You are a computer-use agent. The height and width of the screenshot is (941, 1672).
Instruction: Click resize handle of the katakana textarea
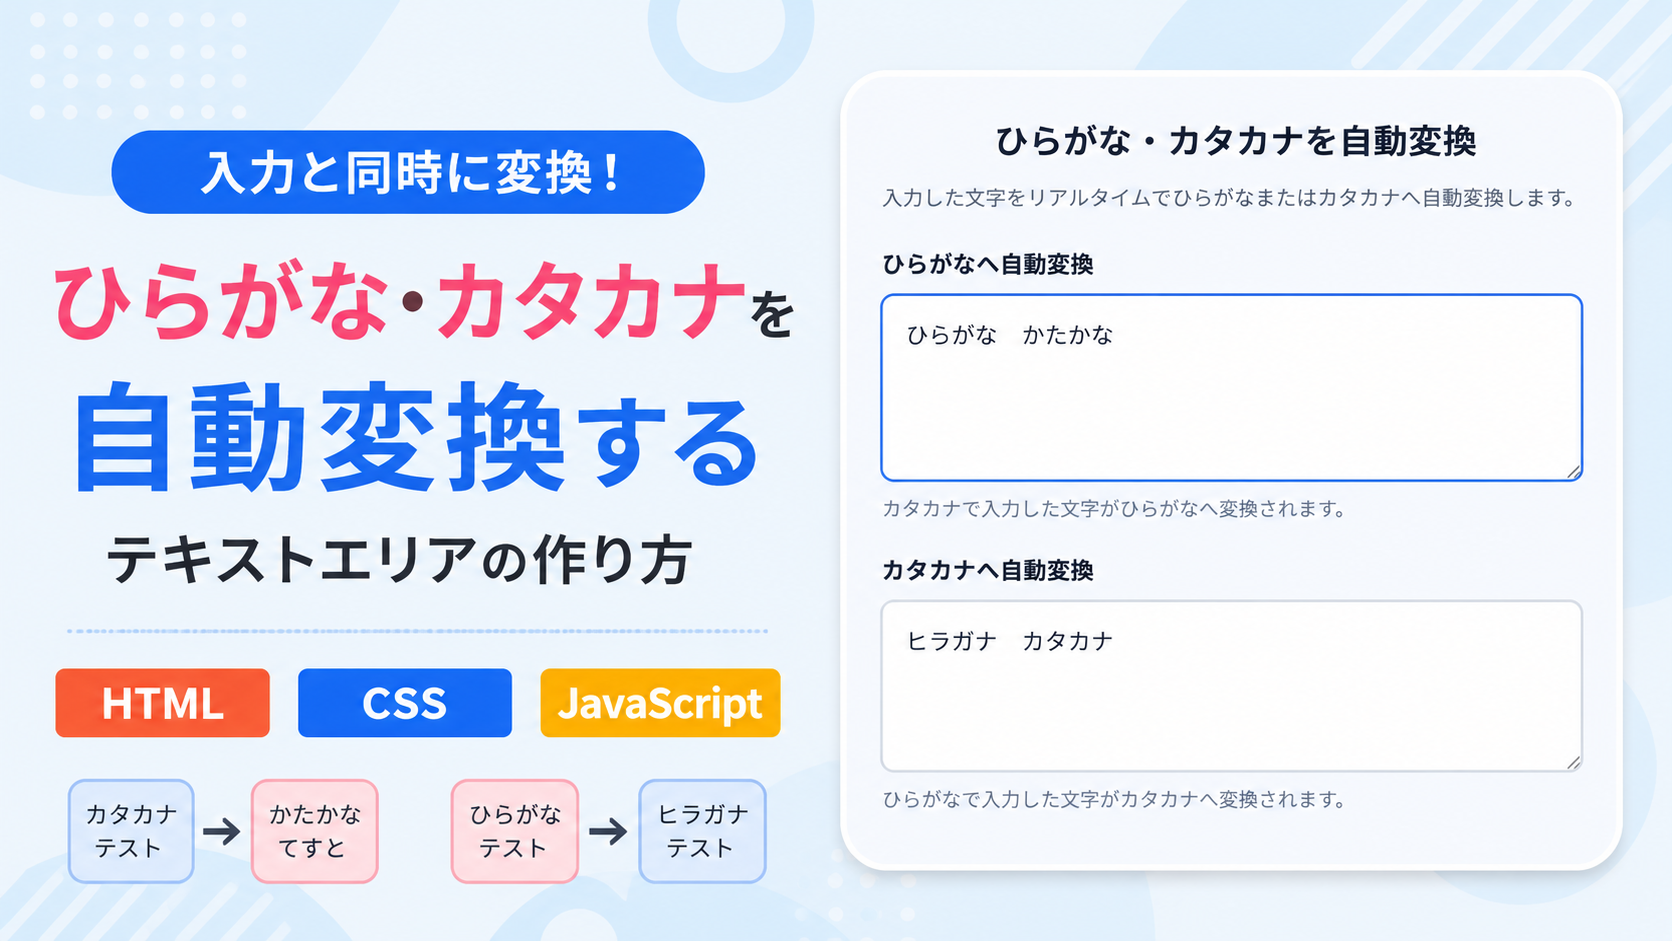coord(1573,763)
